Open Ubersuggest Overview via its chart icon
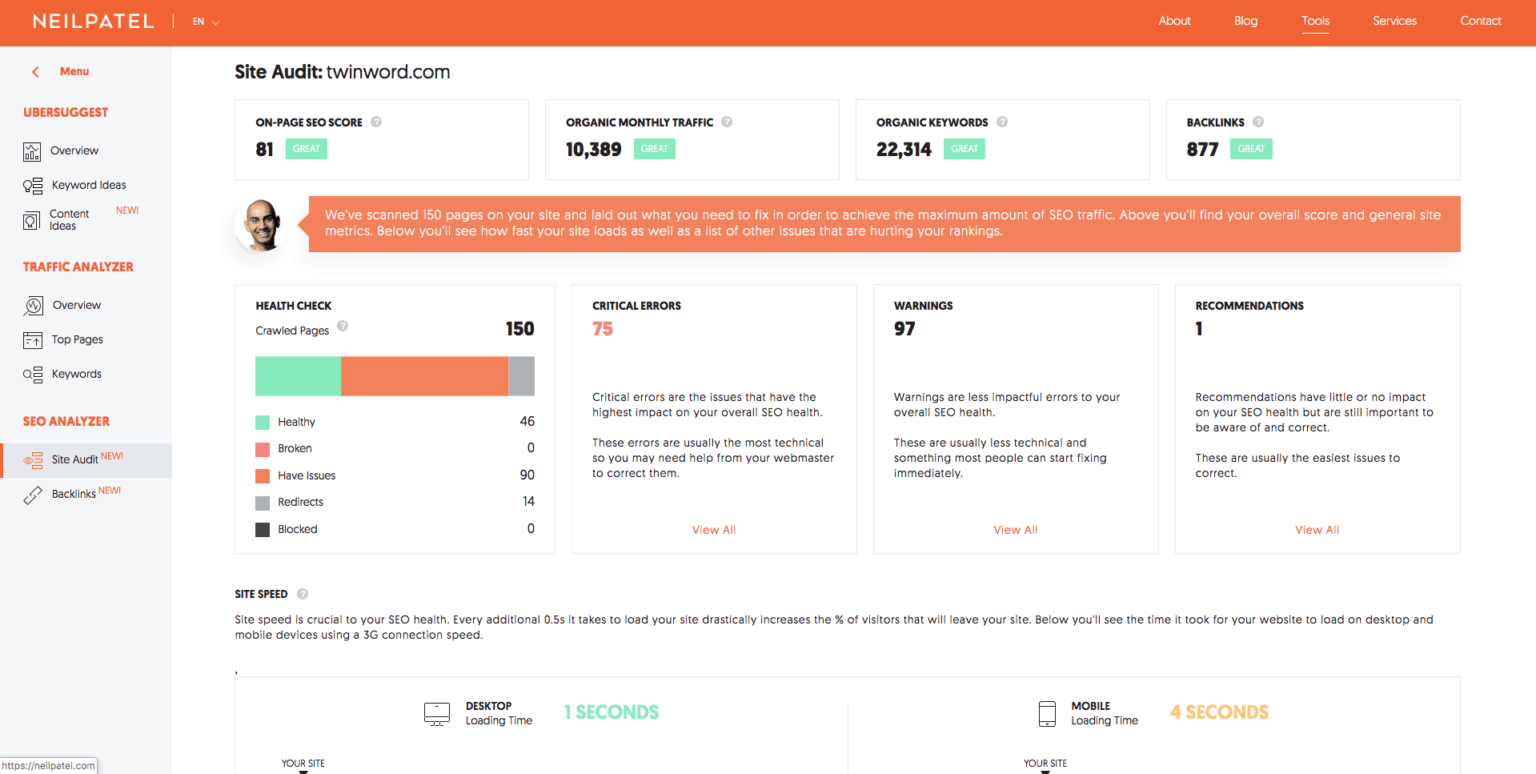The width and height of the screenshot is (1536, 774). coord(33,151)
